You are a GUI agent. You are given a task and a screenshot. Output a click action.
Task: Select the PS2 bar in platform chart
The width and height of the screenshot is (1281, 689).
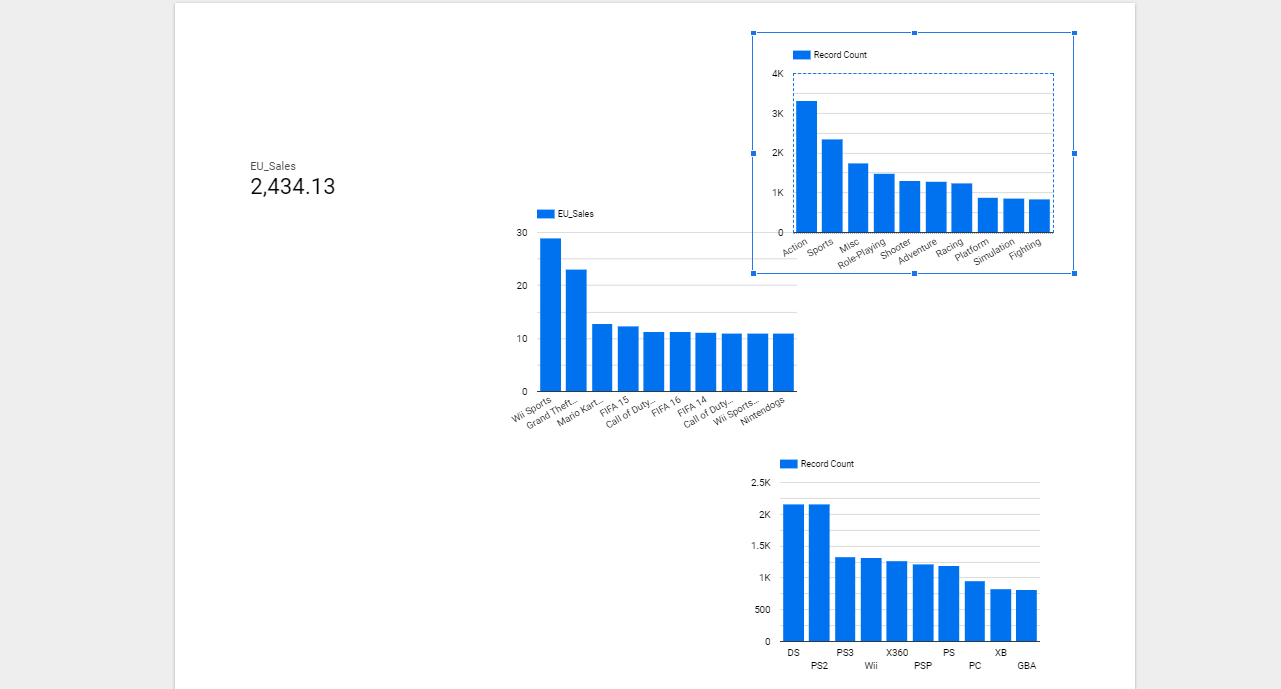(x=819, y=572)
